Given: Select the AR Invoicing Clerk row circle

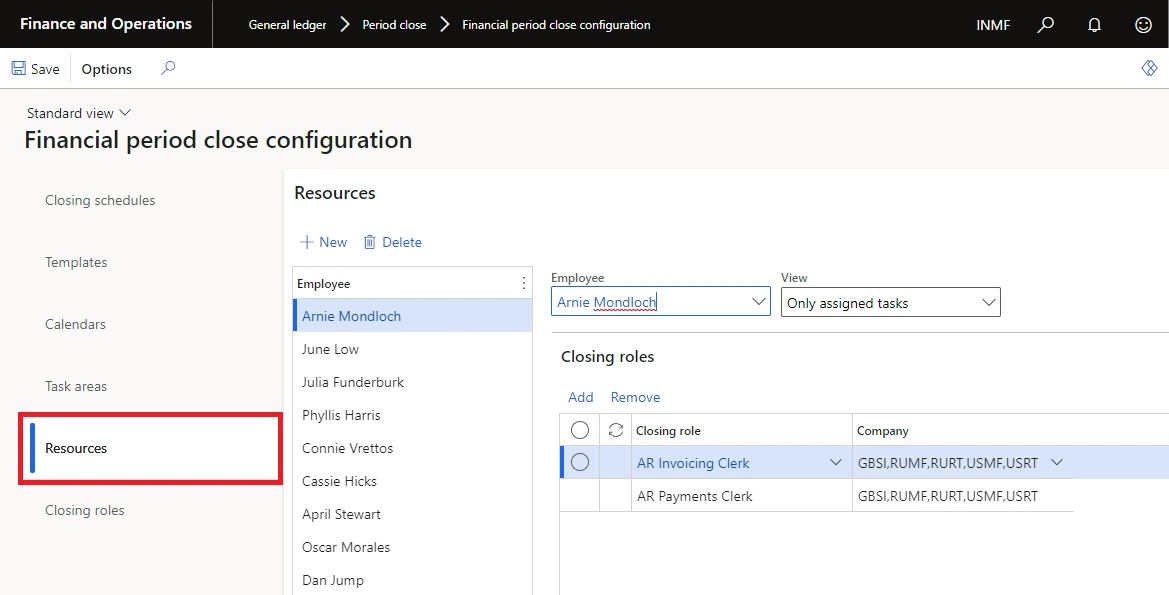Looking at the screenshot, I should 580,463.
